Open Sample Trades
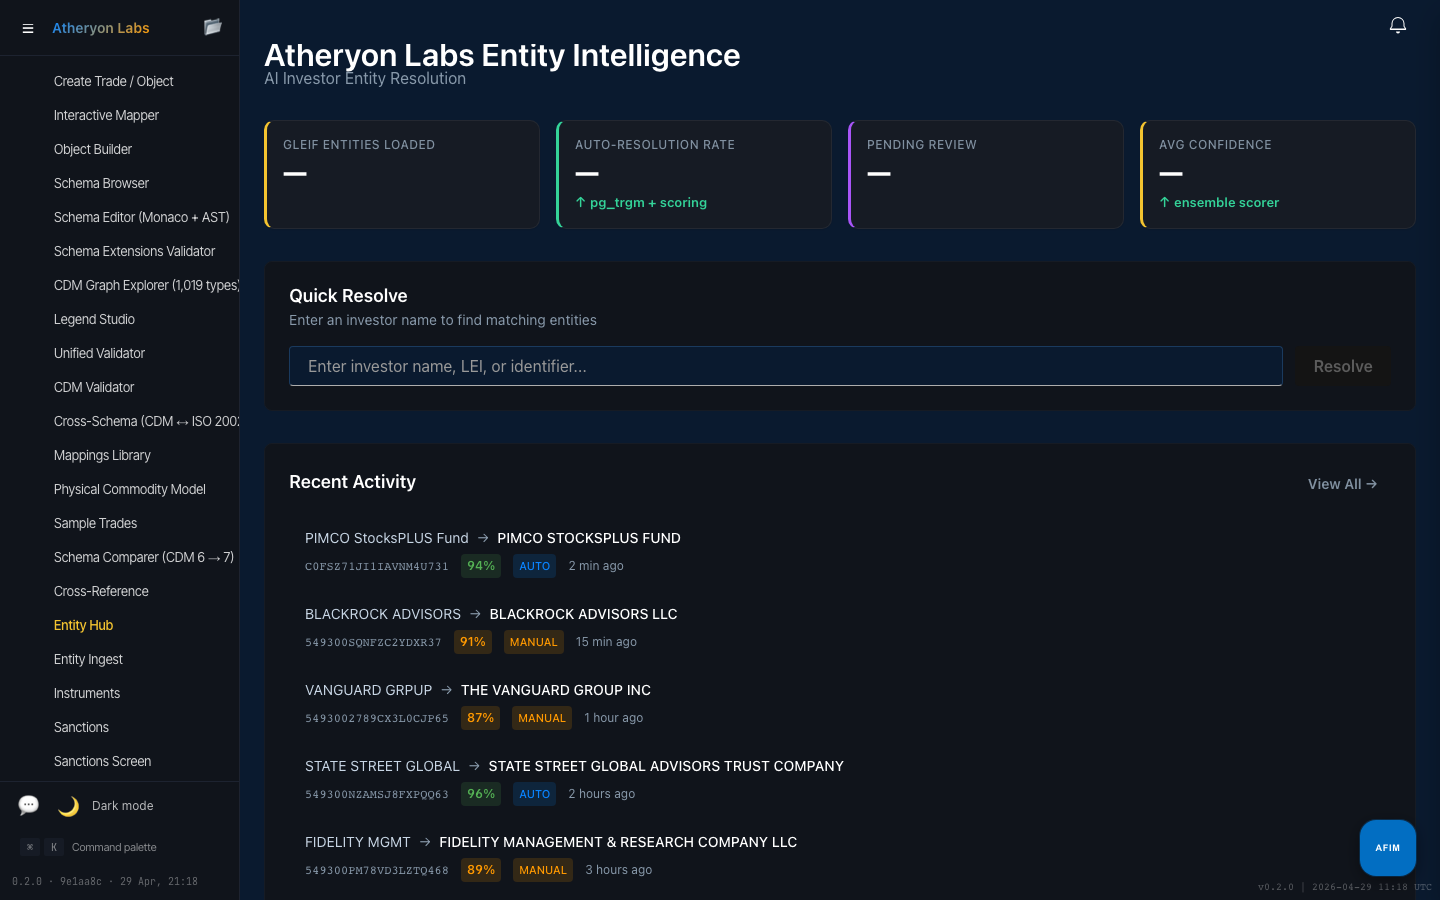The image size is (1440, 900). point(95,523)
